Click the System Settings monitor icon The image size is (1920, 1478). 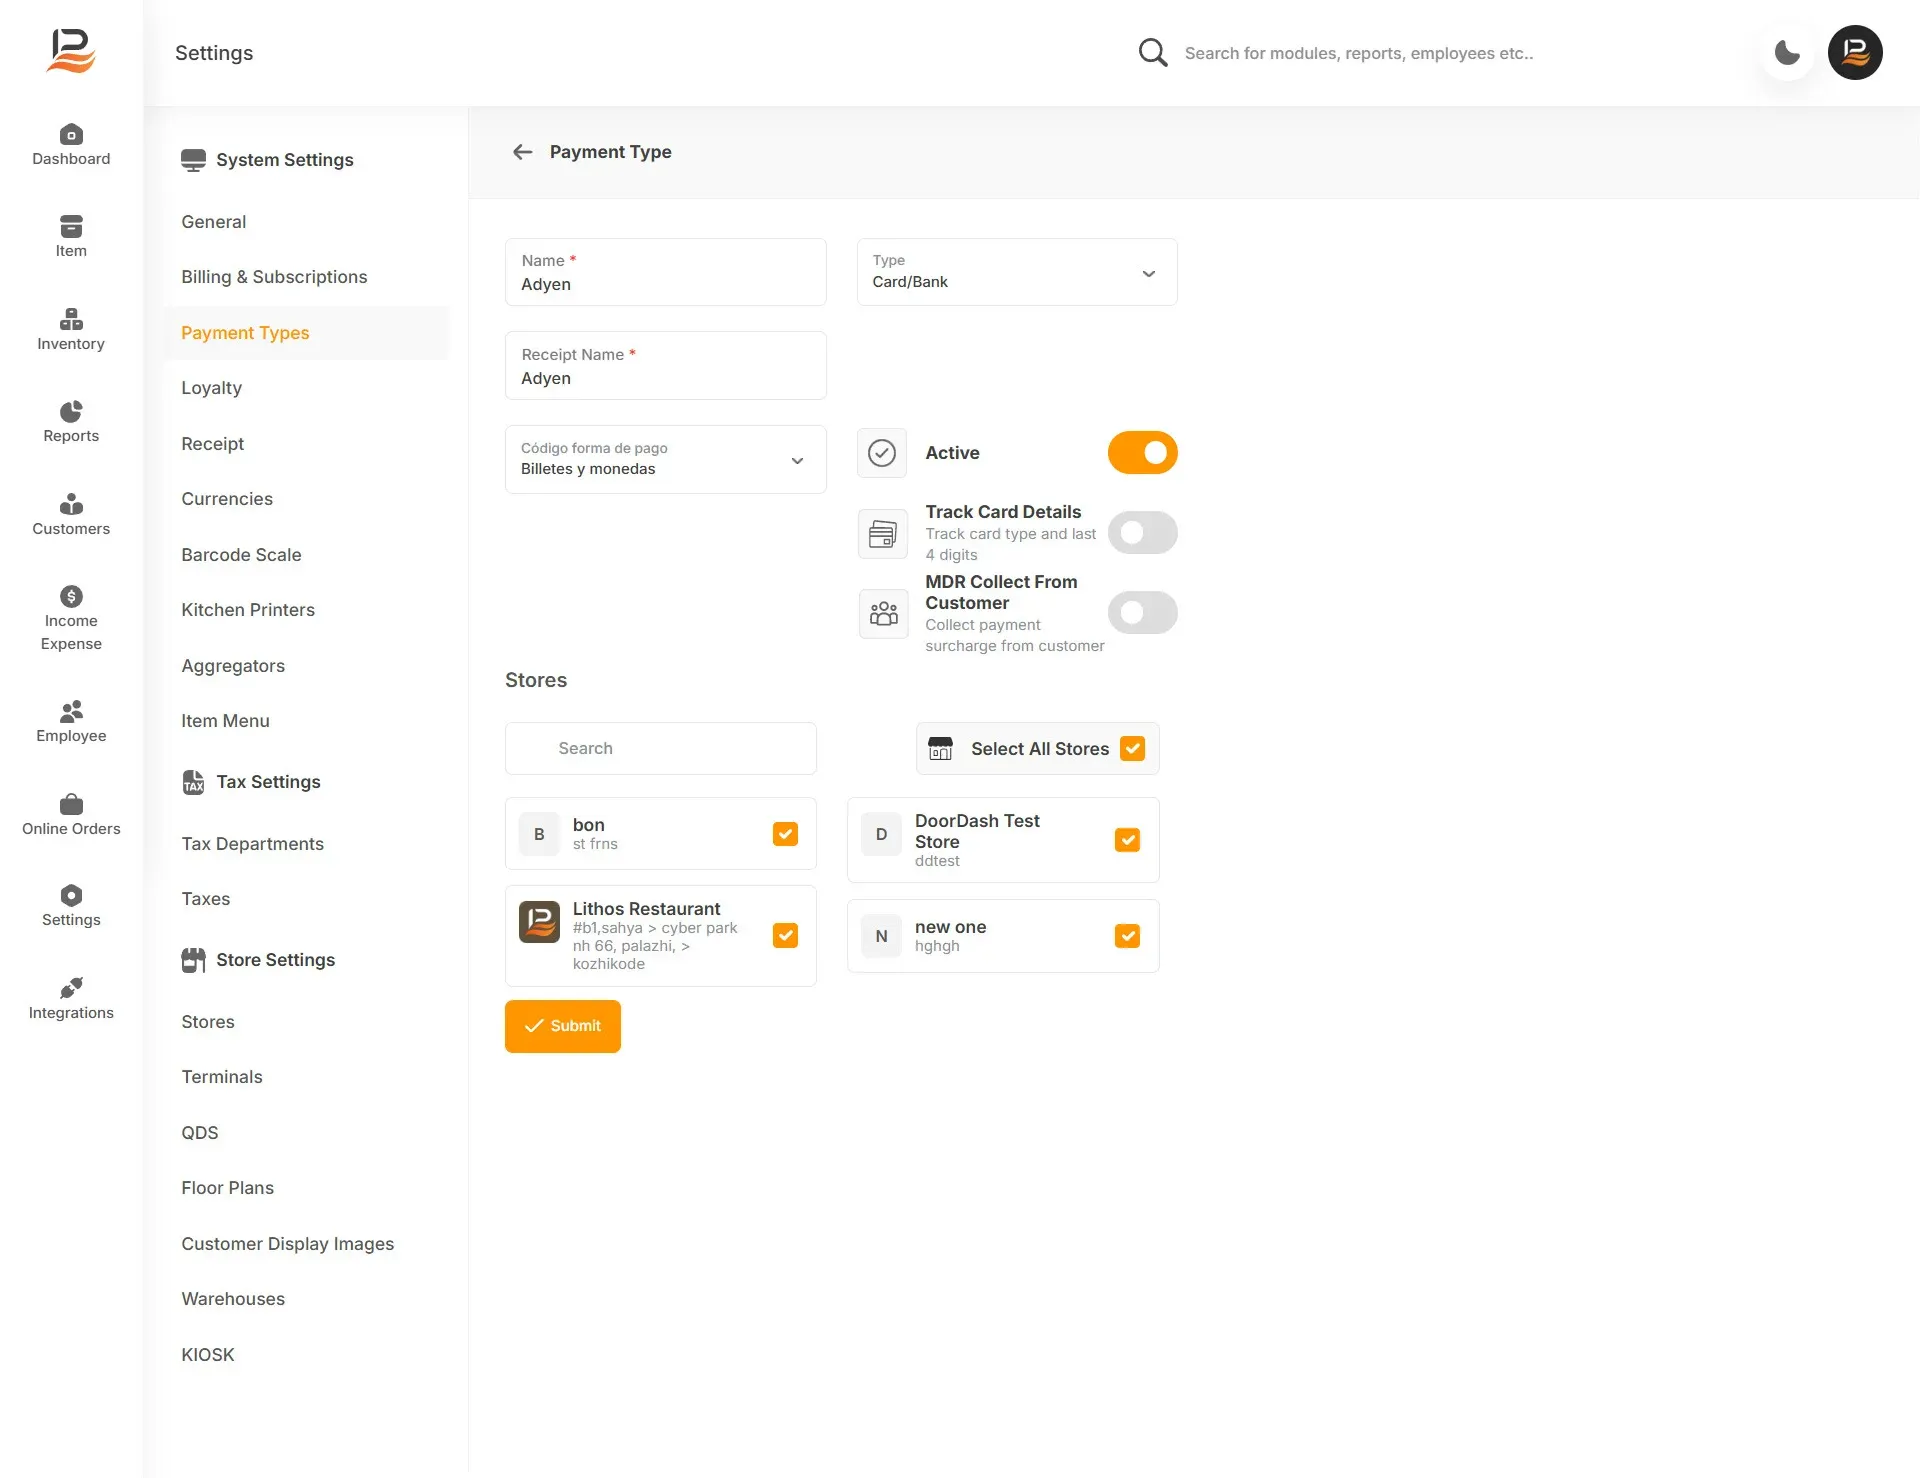pyautogui.click(x=193, y=160)
